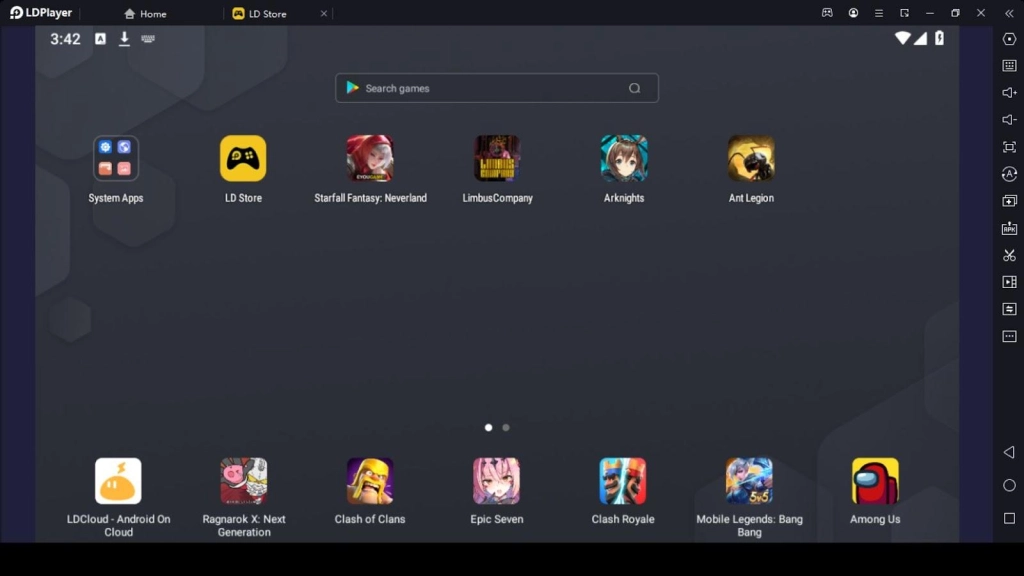The width and height of the screenshot is (1024, 576).
Task: Tap the Android back button
Action: [x=1009, y=452]
